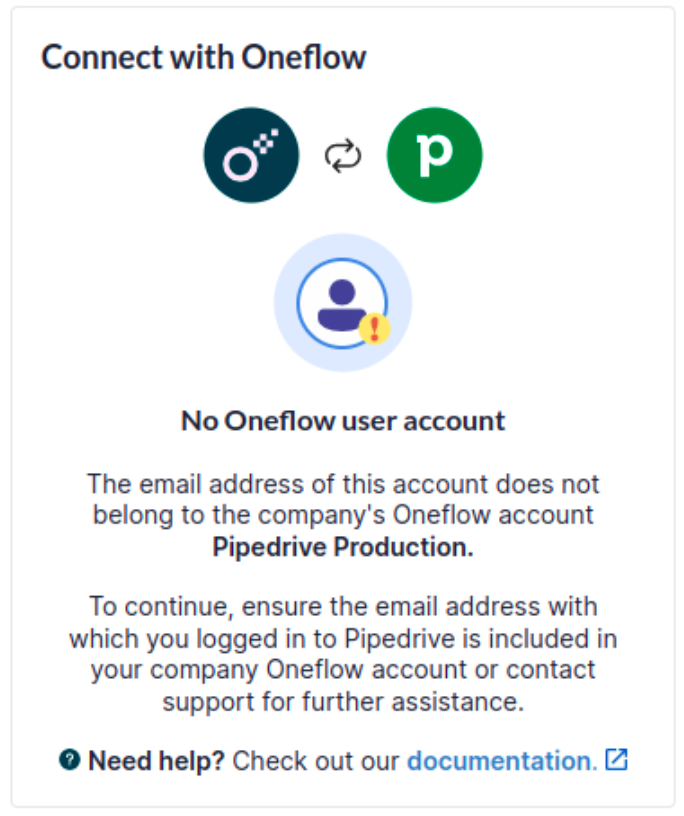Select the Pipedrive Production bold text

[x=342, y=547]
